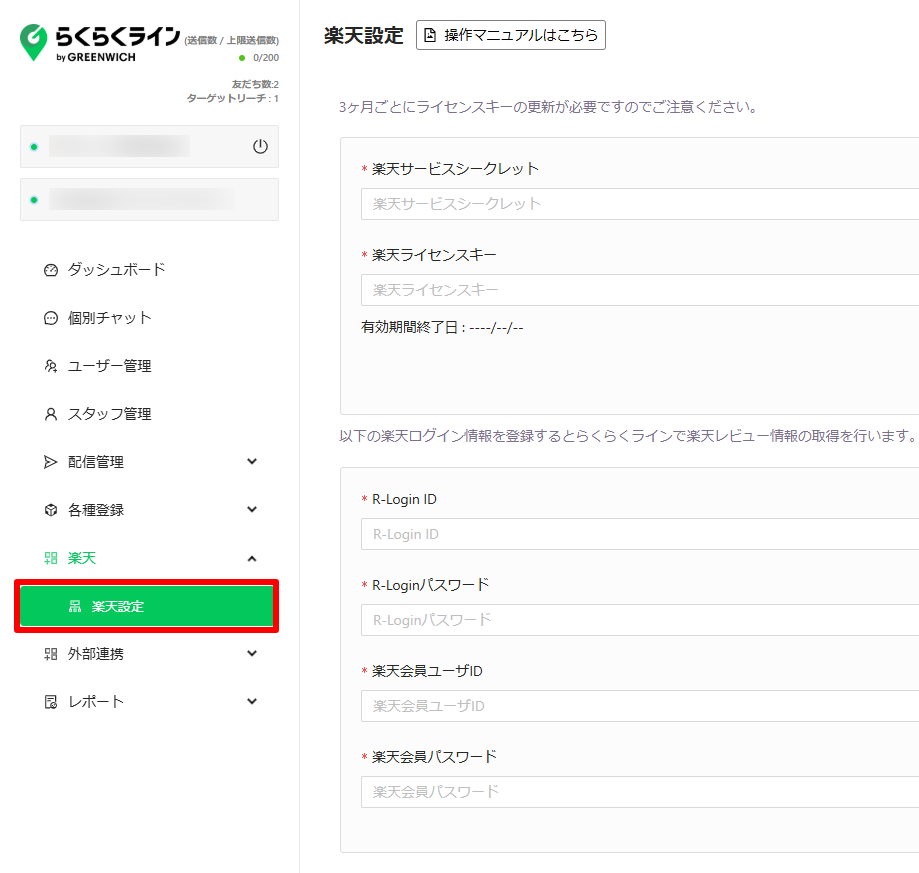Click the chat bubble icon for 個別チャット
919x873 pixels.
click(x=51, y=318)
